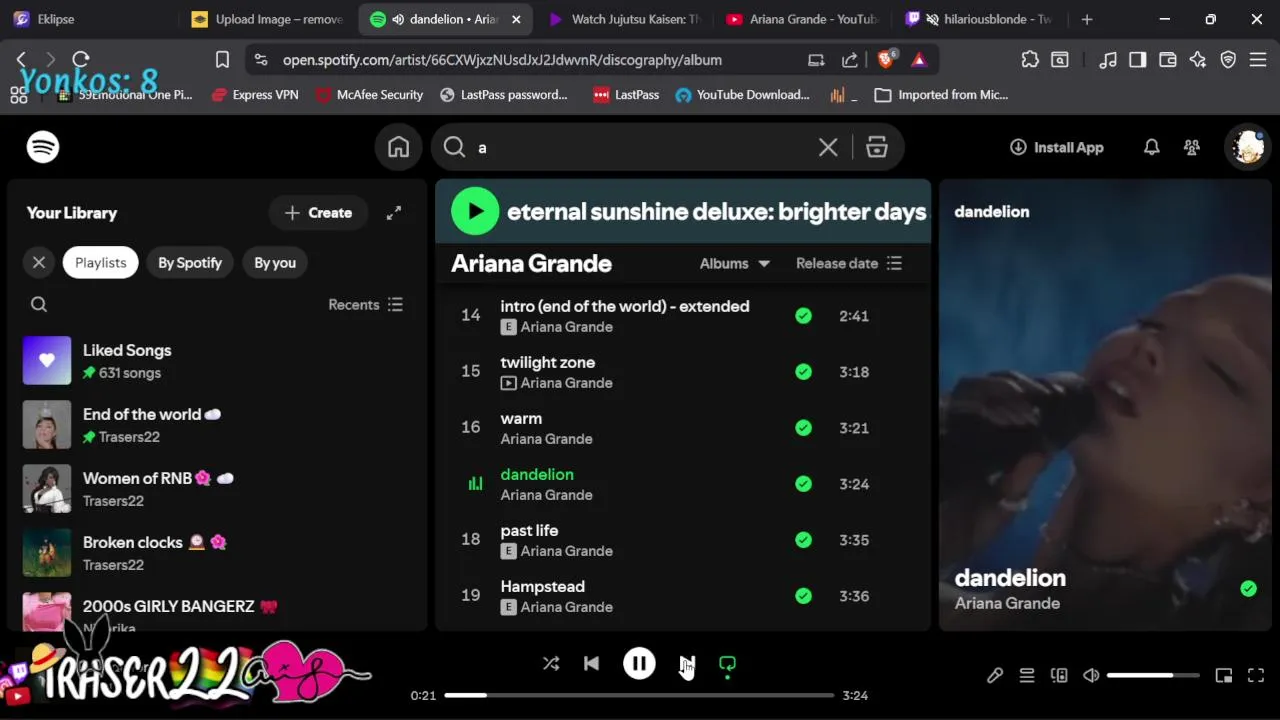Open Spotify home via logo

(x=43, y=147)
